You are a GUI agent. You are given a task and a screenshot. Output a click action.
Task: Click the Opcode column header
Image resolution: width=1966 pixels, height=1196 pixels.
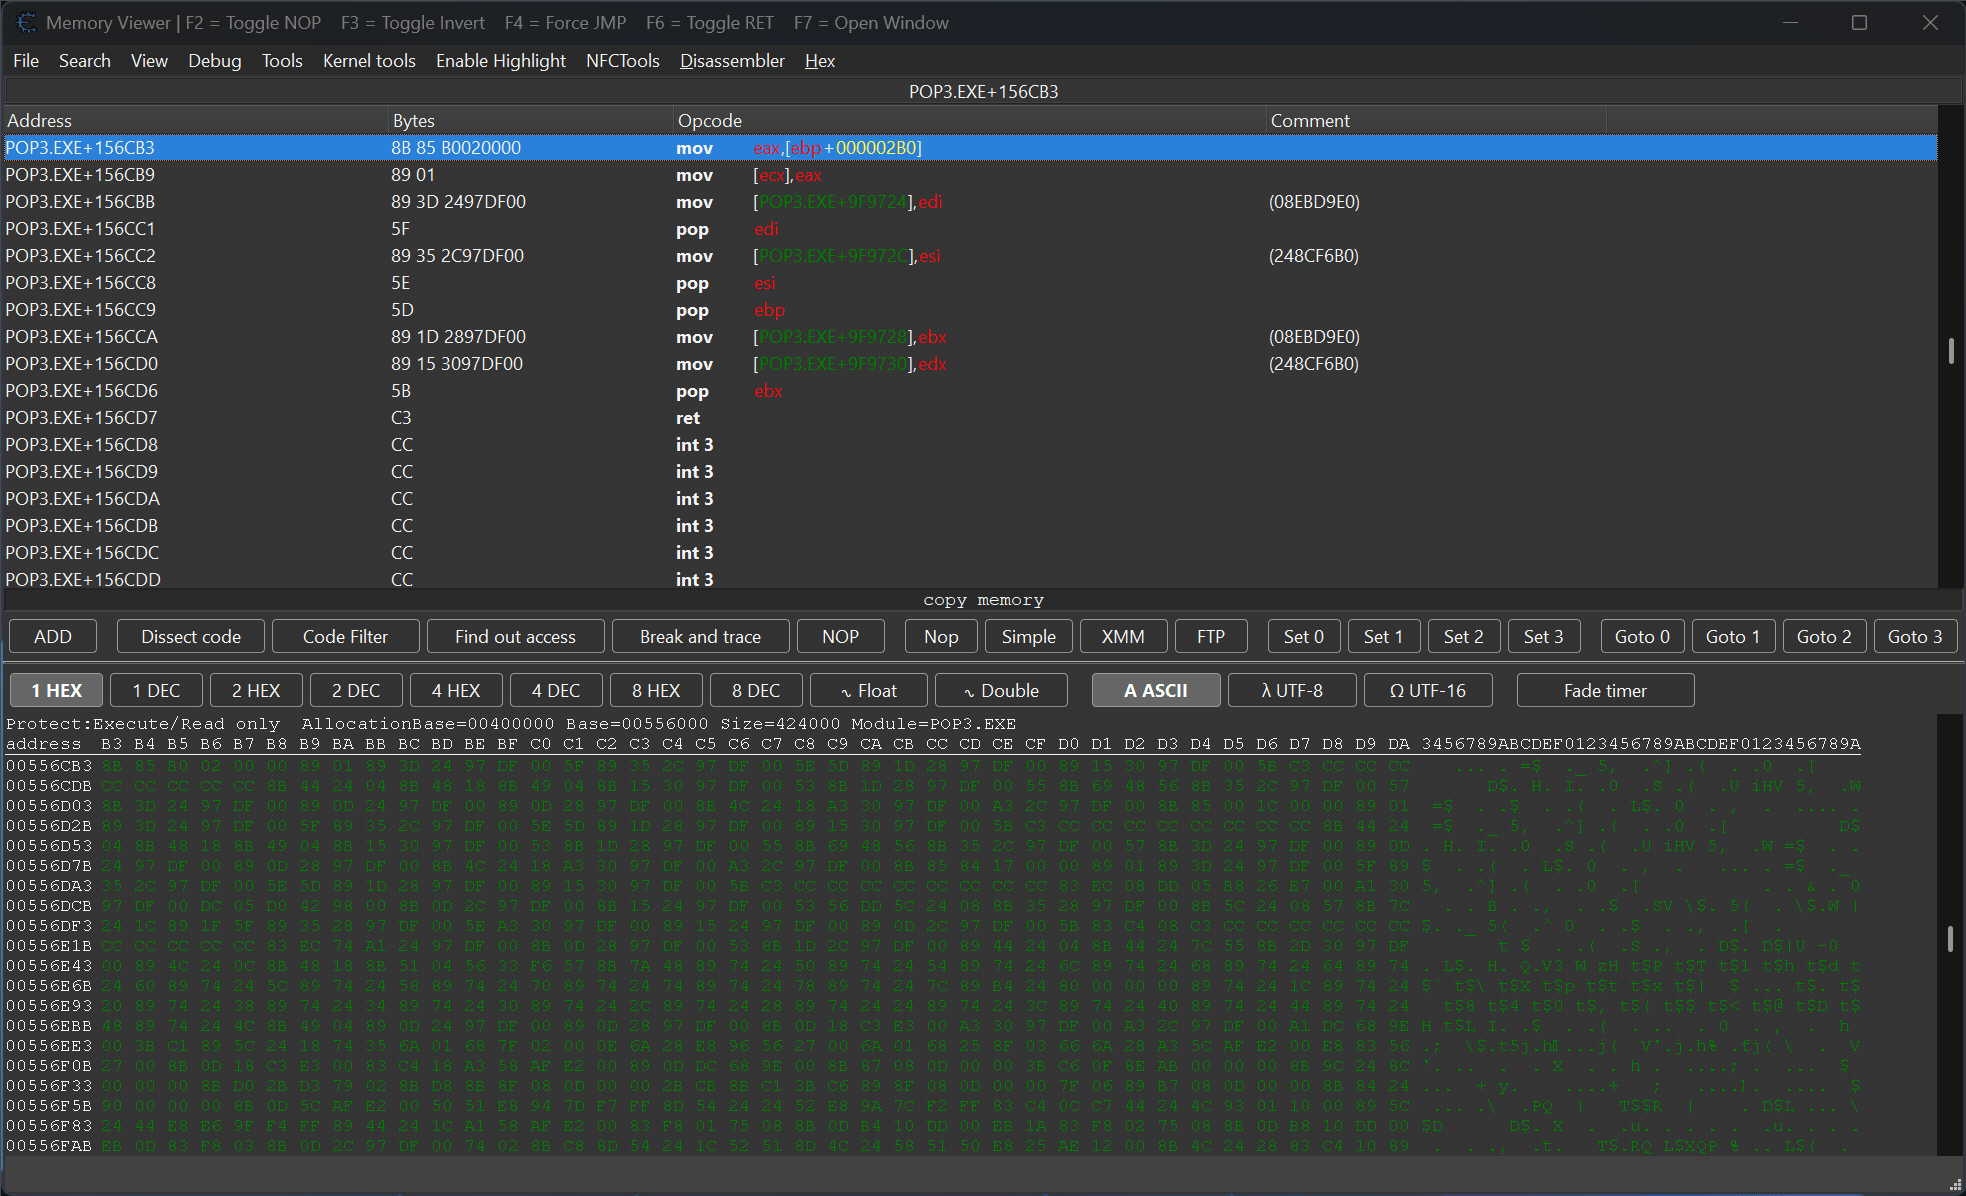[970, 120]
